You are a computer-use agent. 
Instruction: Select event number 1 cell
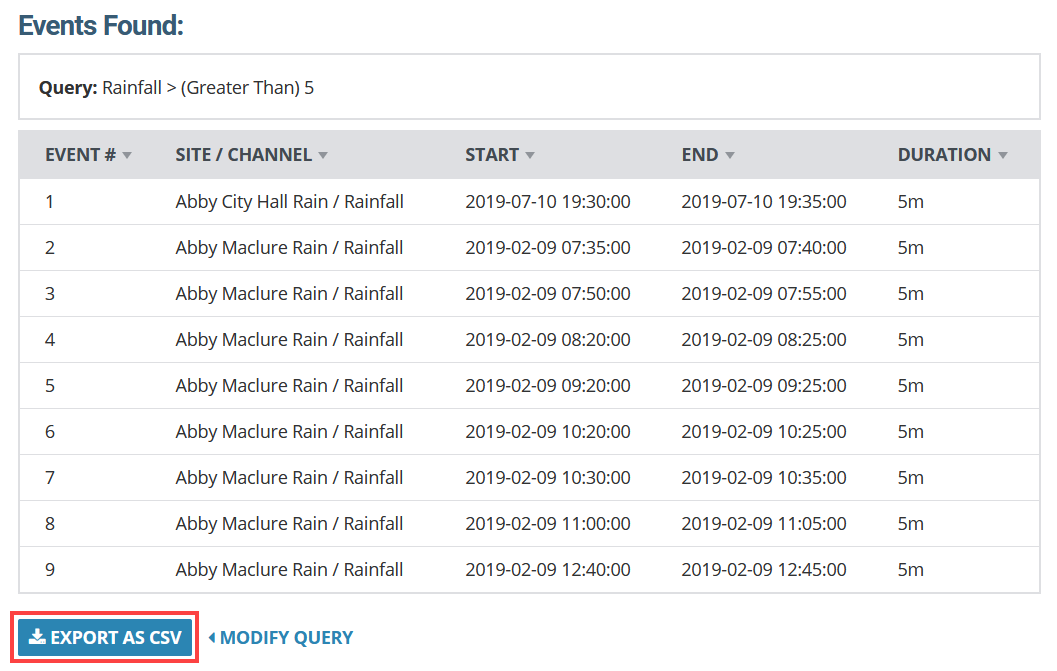click(49, 202)
